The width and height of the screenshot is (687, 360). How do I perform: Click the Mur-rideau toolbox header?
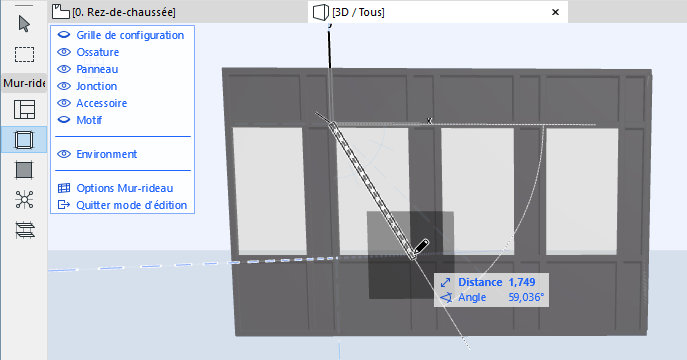coord(24,83)
